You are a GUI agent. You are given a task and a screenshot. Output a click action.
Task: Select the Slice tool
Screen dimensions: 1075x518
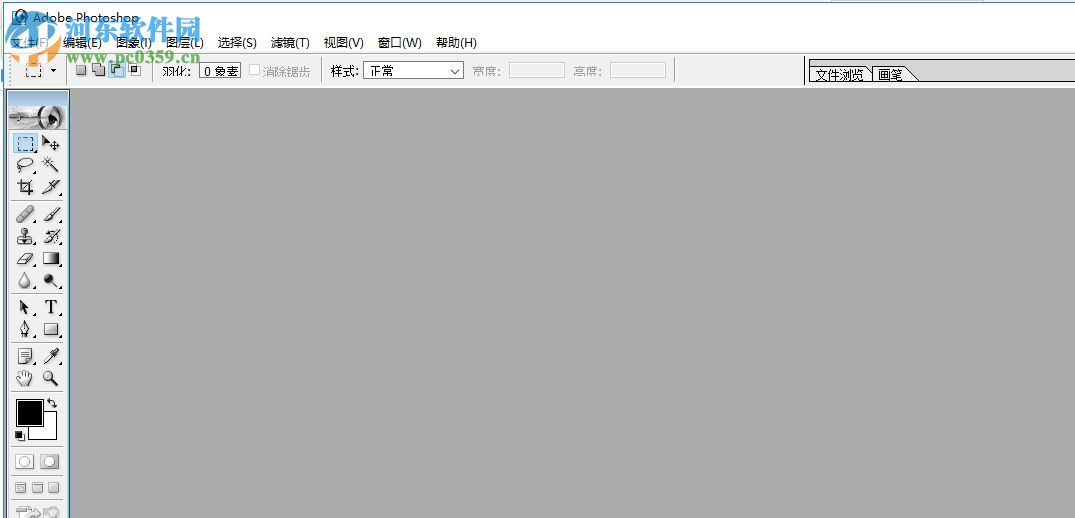coord(51,186)
